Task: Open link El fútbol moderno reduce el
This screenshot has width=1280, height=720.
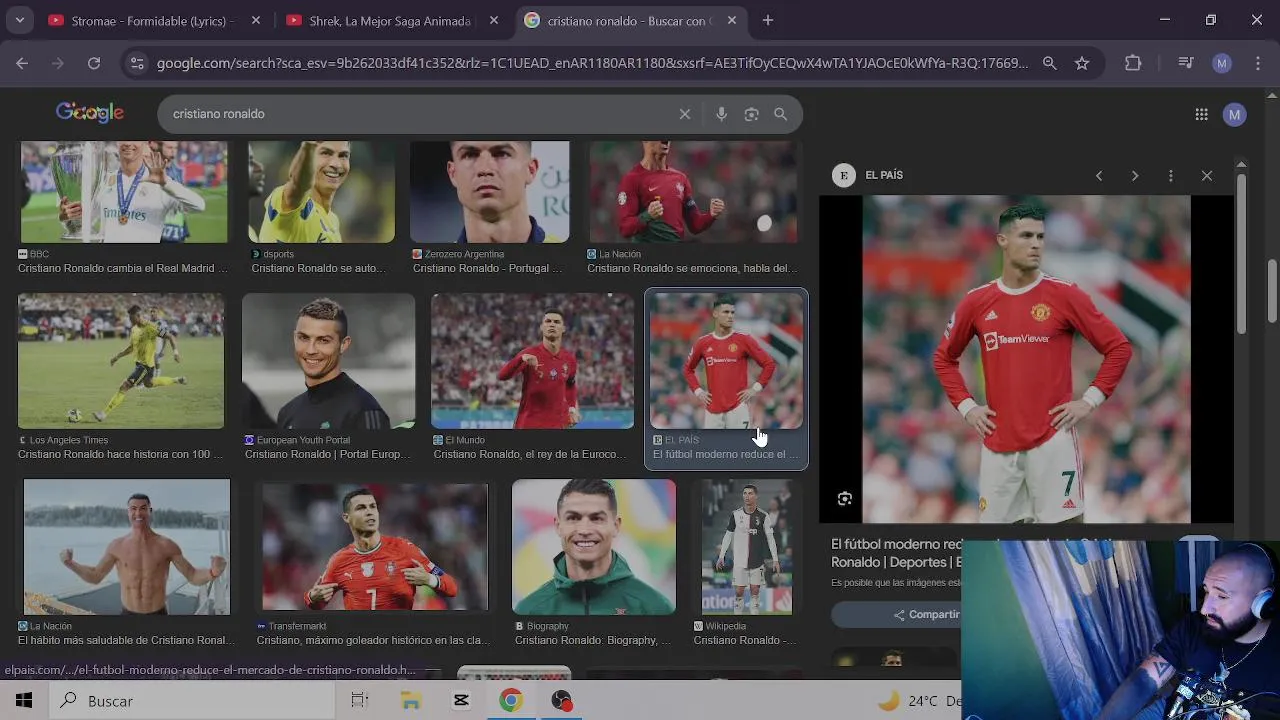Action: (726, 454)
